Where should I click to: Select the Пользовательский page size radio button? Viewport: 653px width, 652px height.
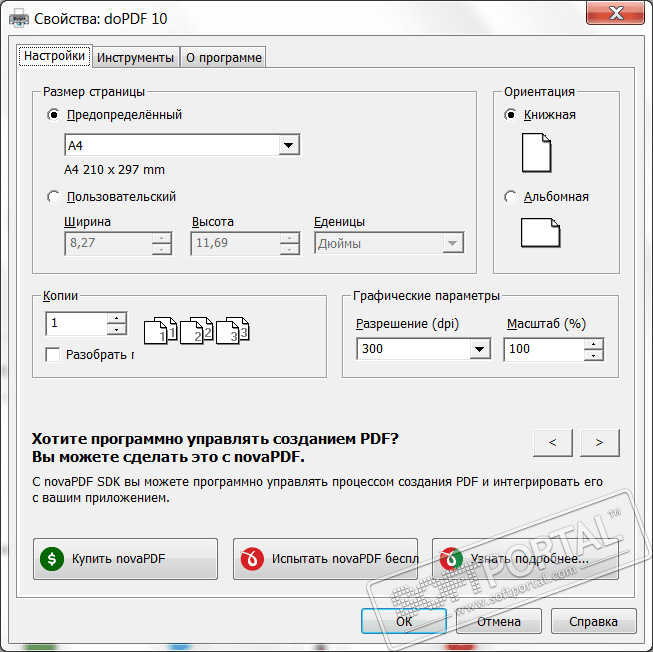[53, 197]
